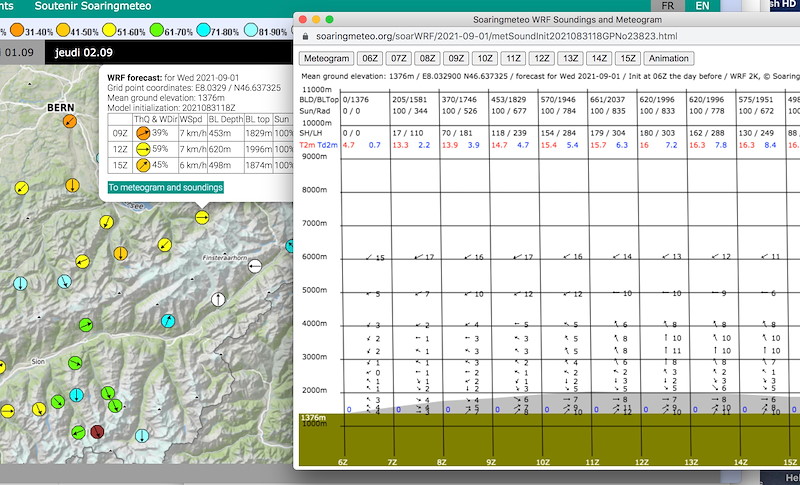Click the cyan marker south of Finsteraarhorn
This screenshot has width=800, height=485.
(x=168, y=321)
